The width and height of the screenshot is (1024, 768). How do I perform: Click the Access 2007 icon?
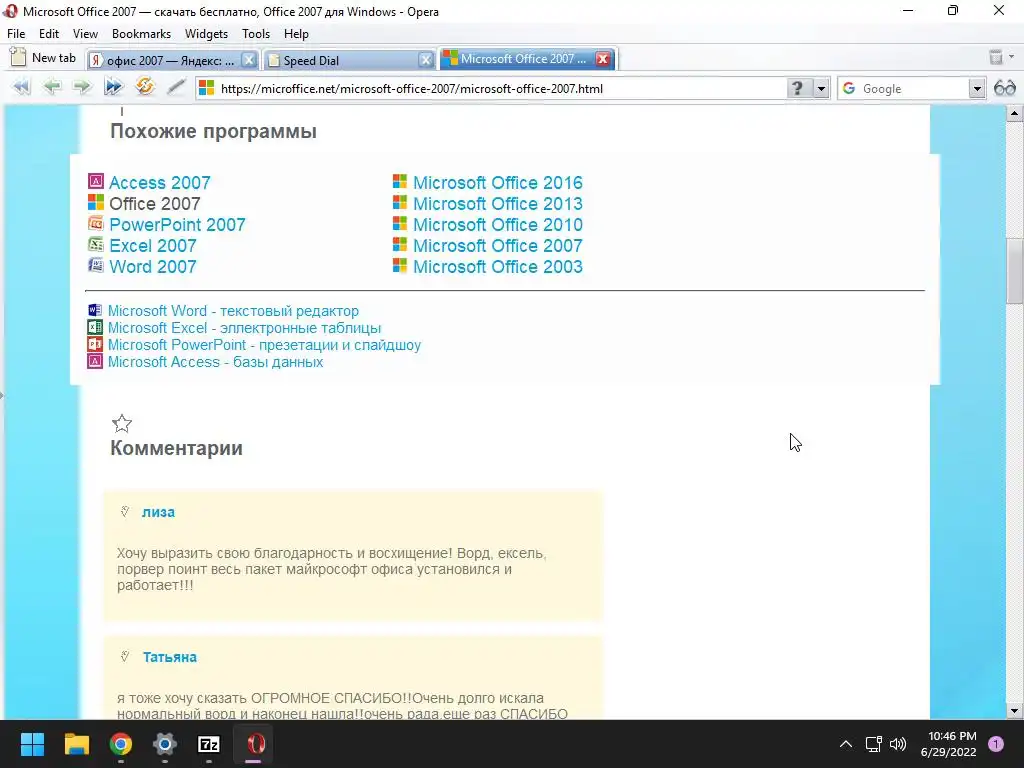point(96,182)
